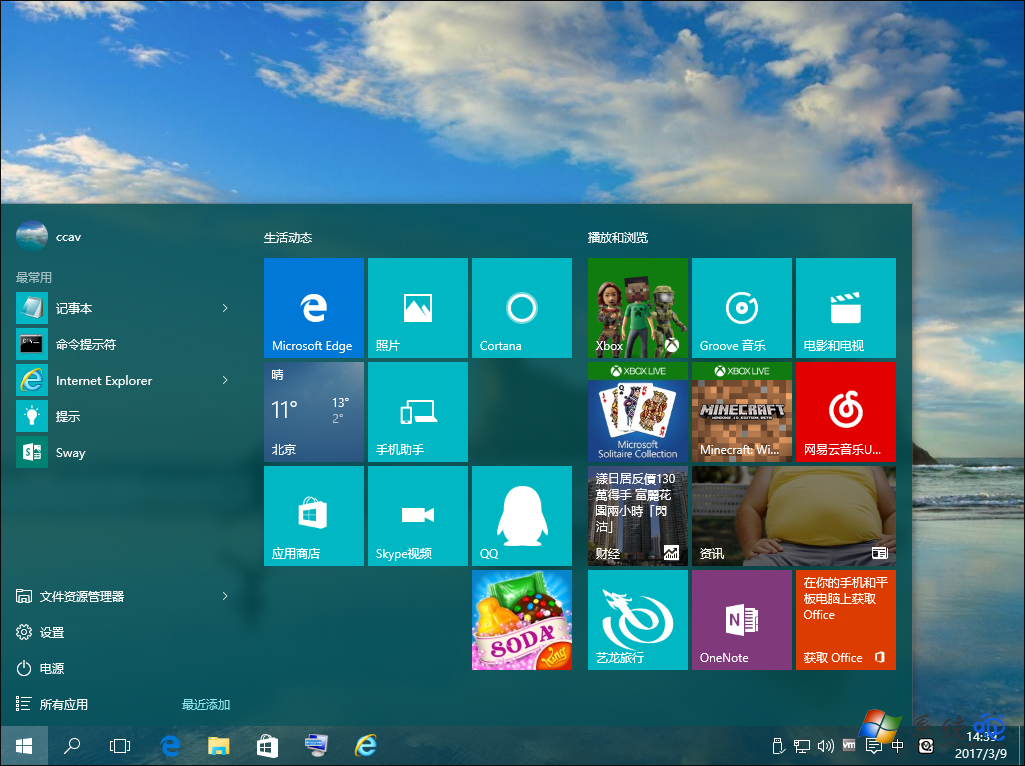Launch the Cortana tile
1025x766 pixels.
522,308
